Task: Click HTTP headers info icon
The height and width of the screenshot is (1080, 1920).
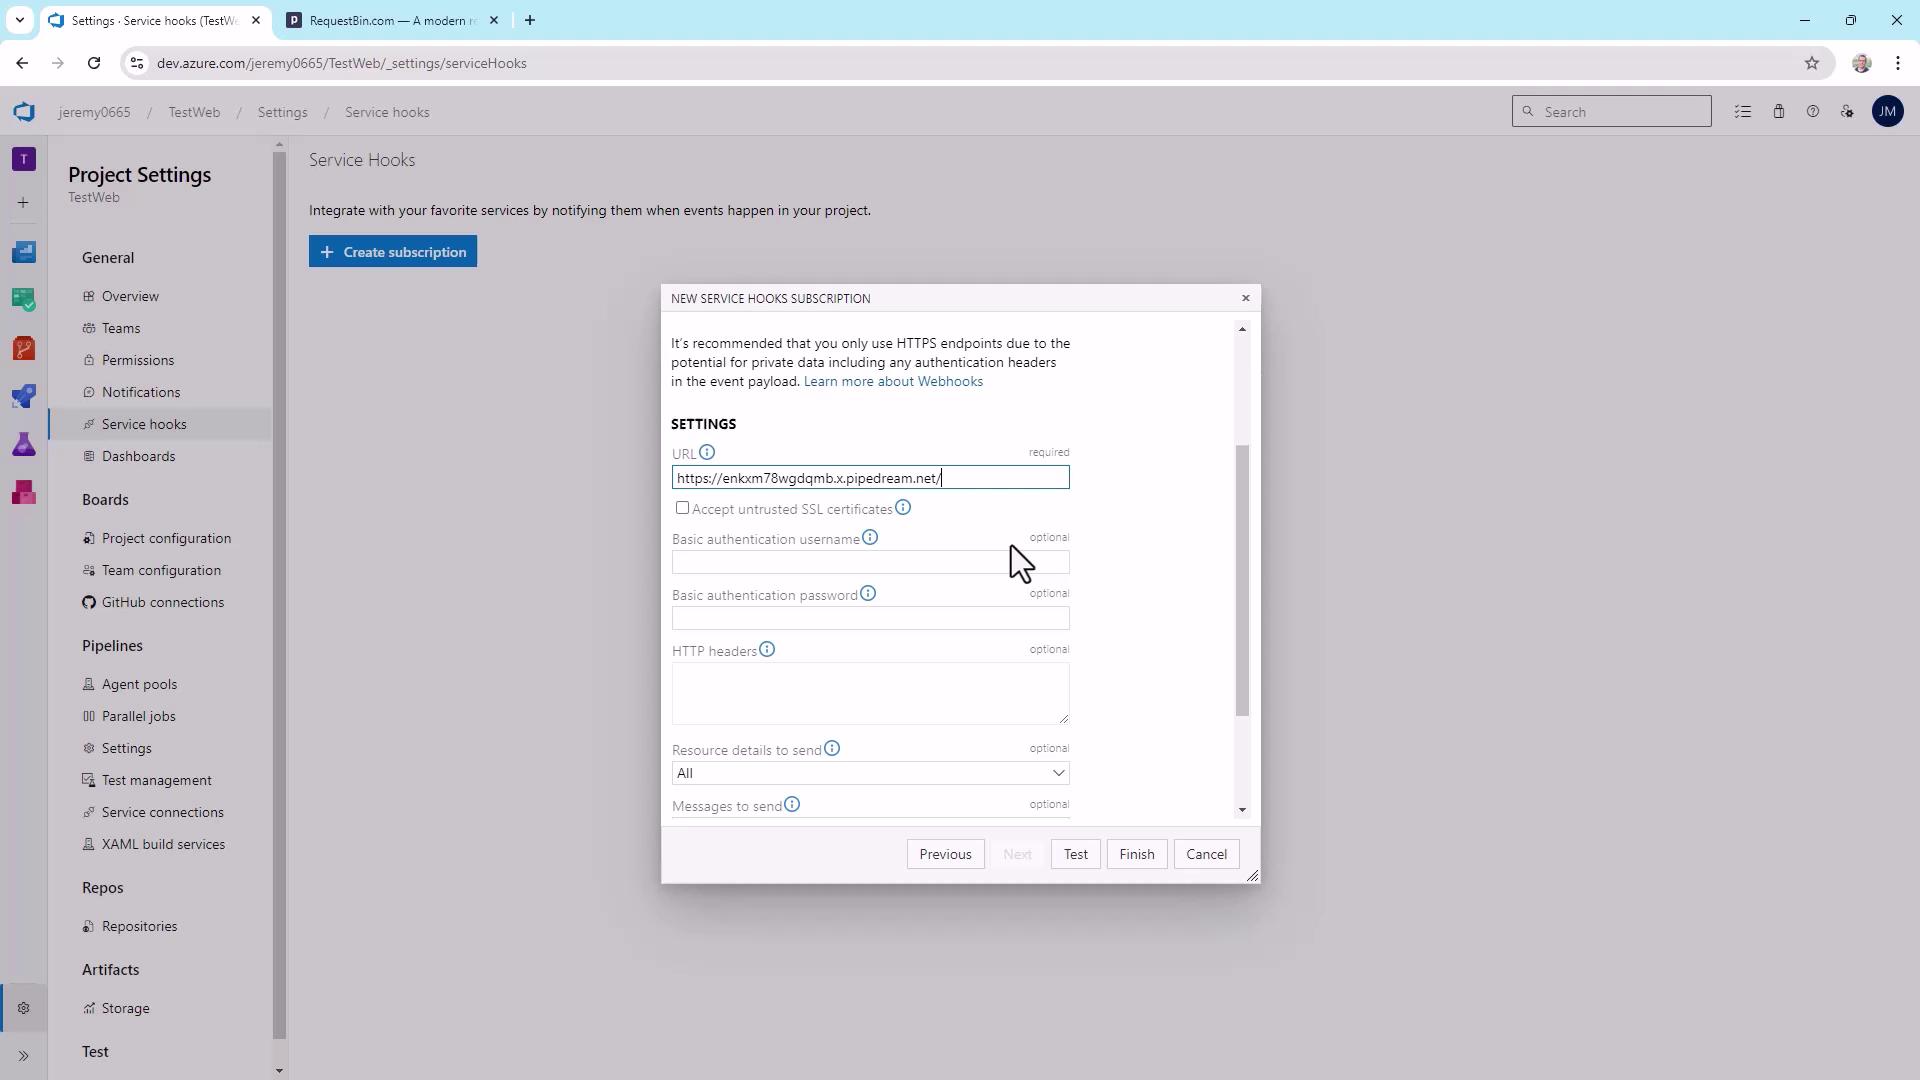Action: 767,650
